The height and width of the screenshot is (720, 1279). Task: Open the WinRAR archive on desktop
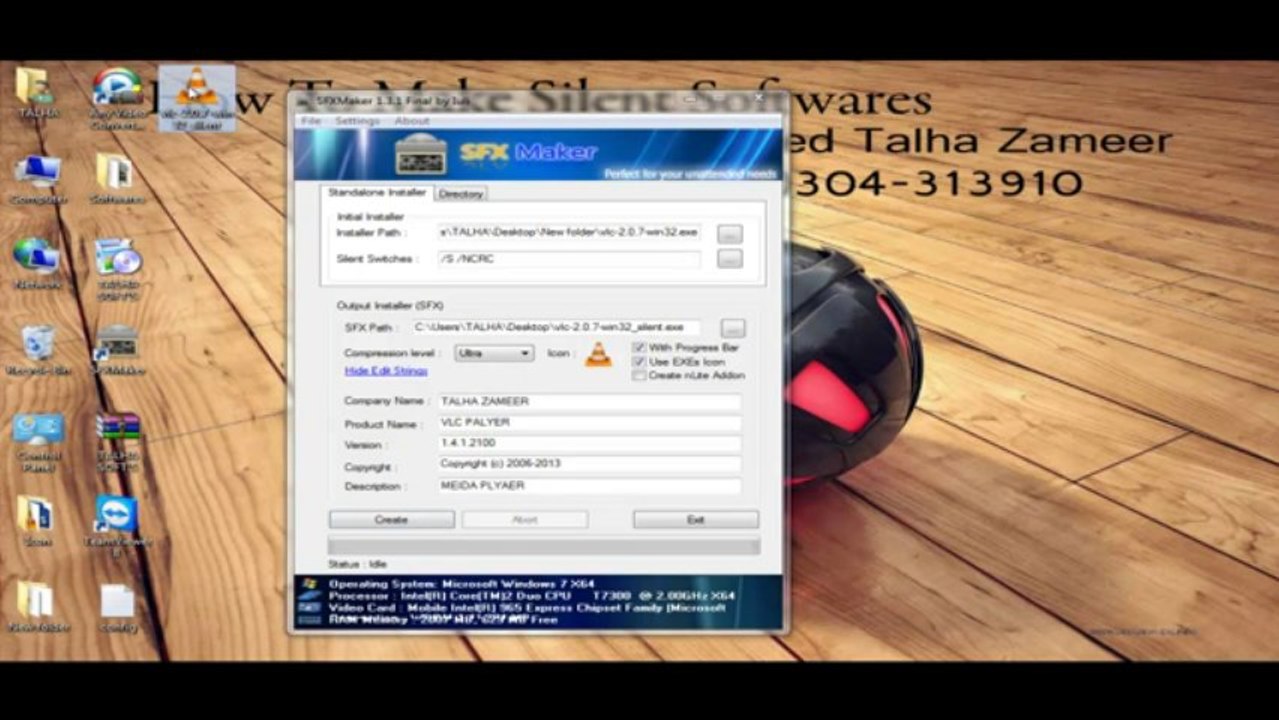click(118, 443)
